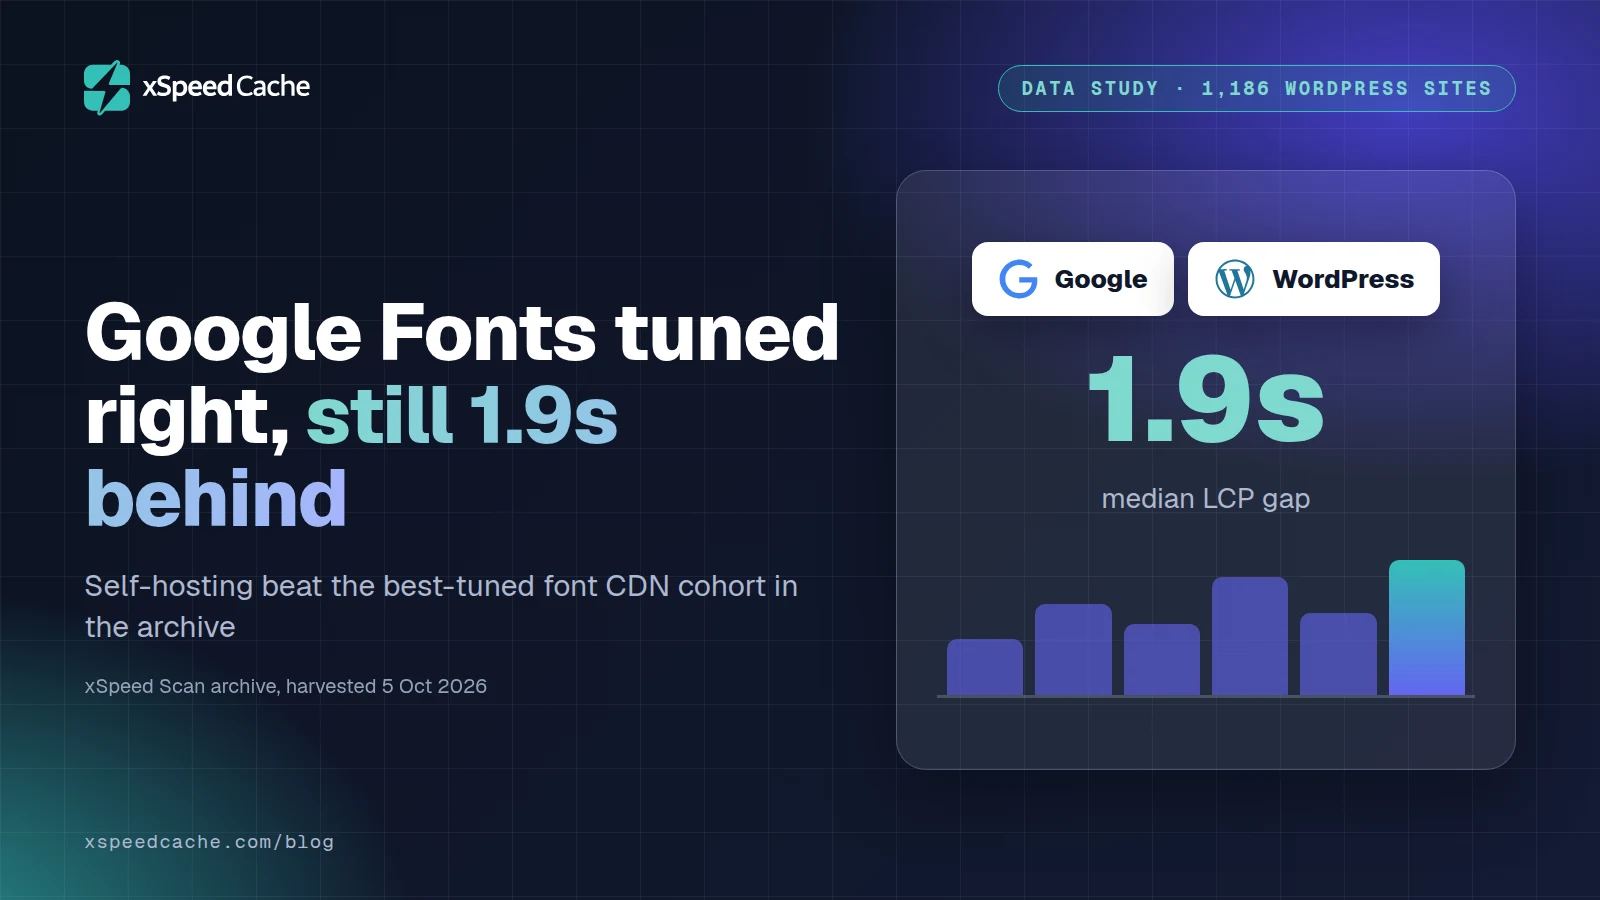Click the highlighted teal bar in the chart
The width and height of the screenshot is (1600, 900).
(x=1427, y=627)
